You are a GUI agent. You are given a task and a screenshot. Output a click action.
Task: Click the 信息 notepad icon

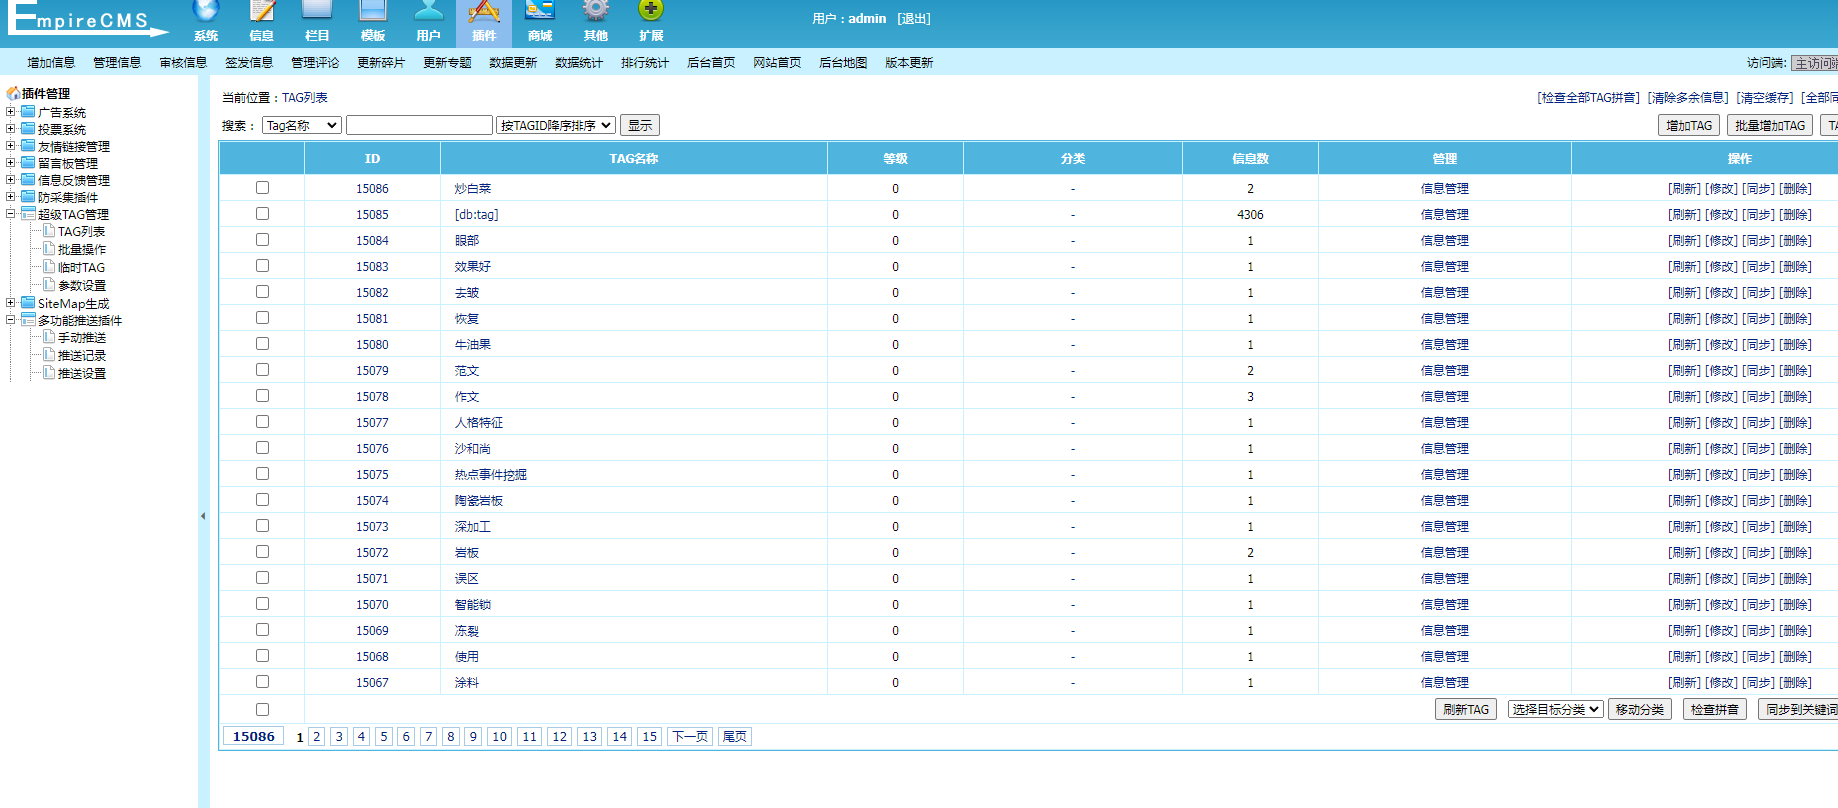point(262,12)
